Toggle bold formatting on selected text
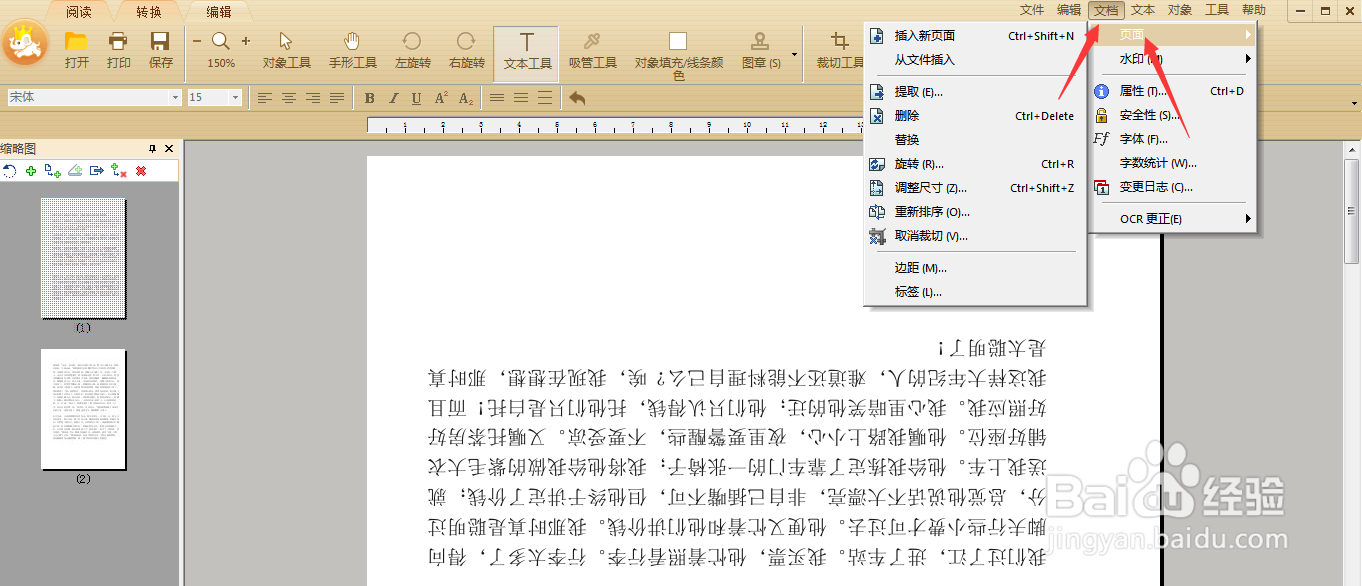This screenshot has height=586, width=1362. [369, 97]
